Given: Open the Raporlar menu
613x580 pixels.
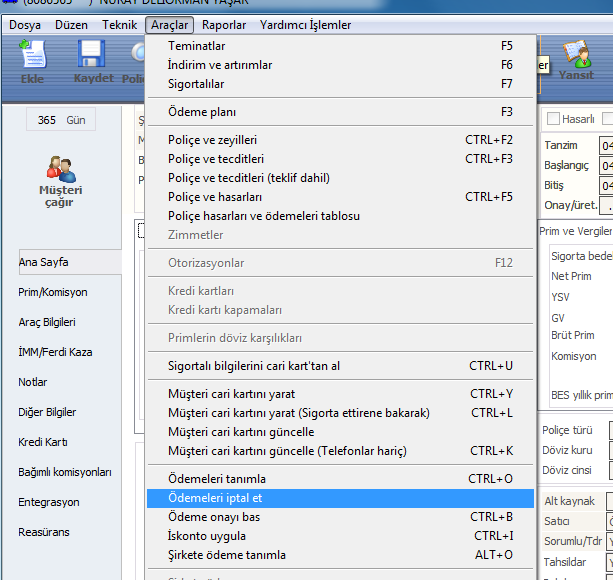Looking at the screenshot, I should pos(224,25).
